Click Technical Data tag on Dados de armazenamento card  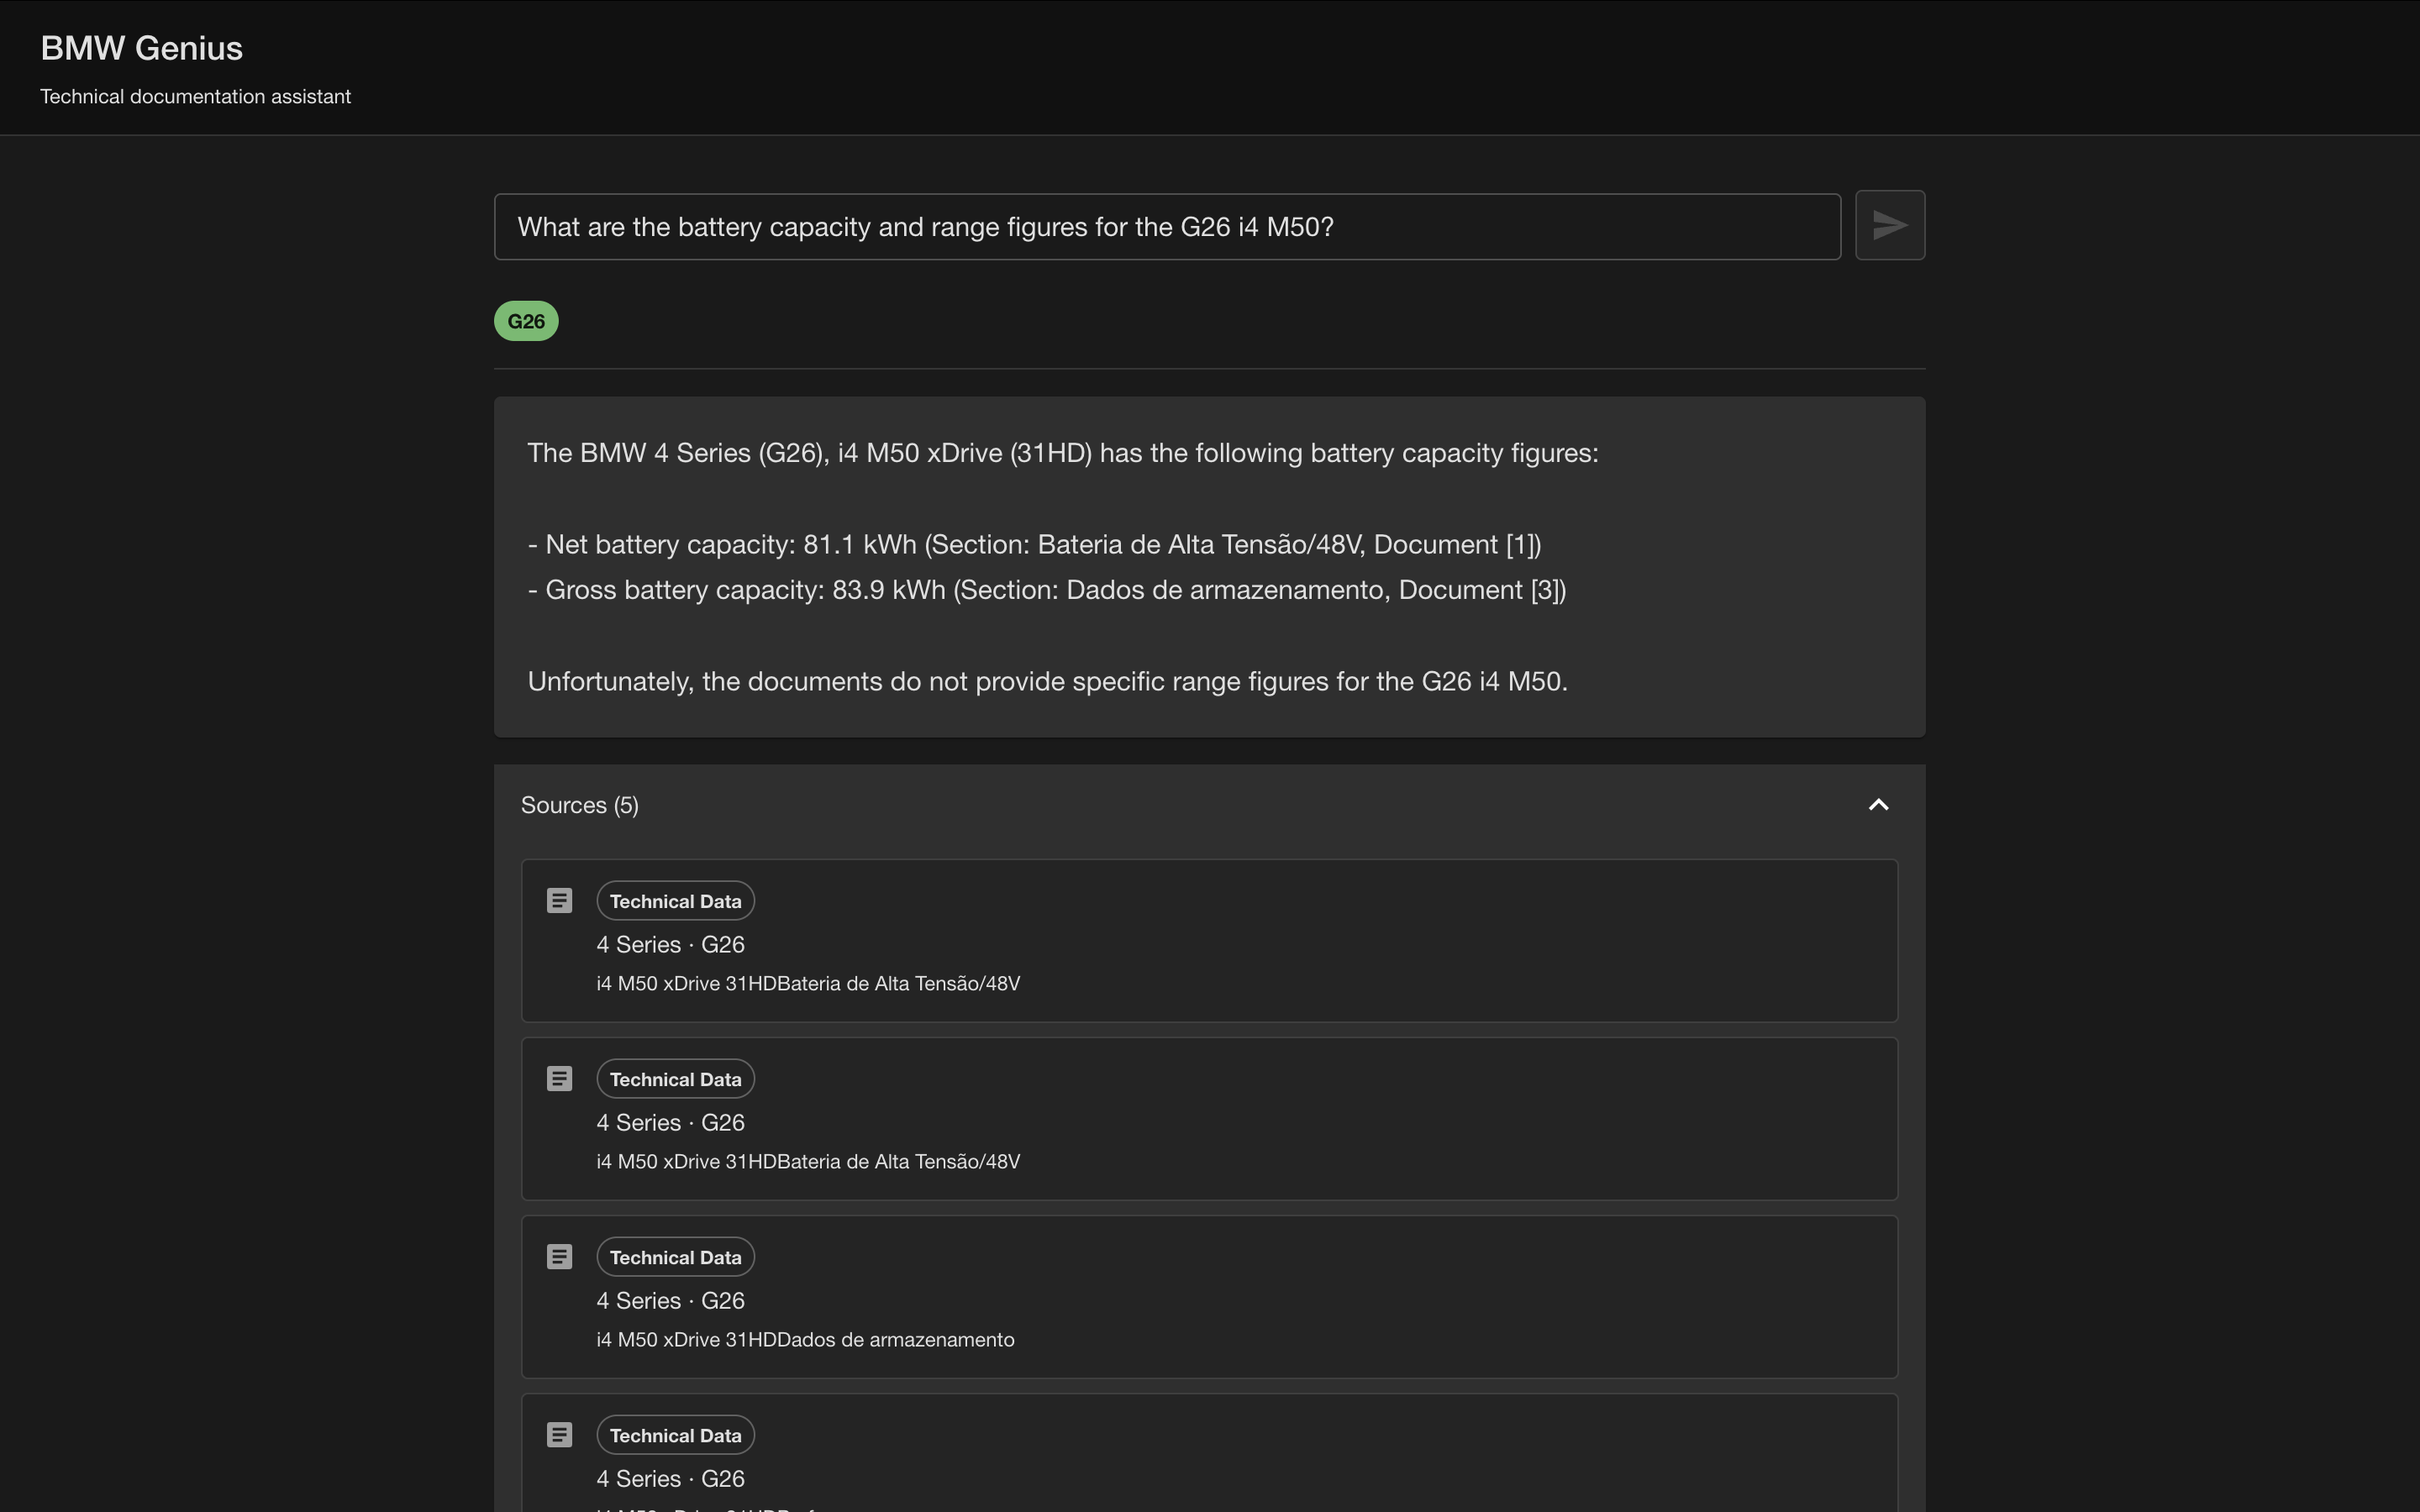pos(676,1257)
